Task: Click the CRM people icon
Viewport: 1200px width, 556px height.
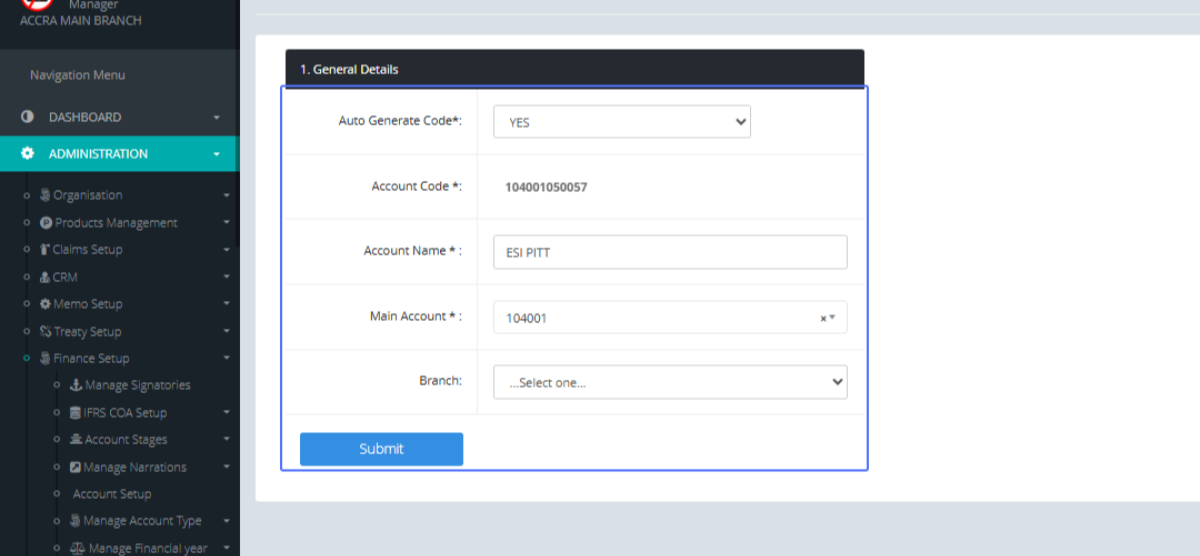Action: (45, 277)
